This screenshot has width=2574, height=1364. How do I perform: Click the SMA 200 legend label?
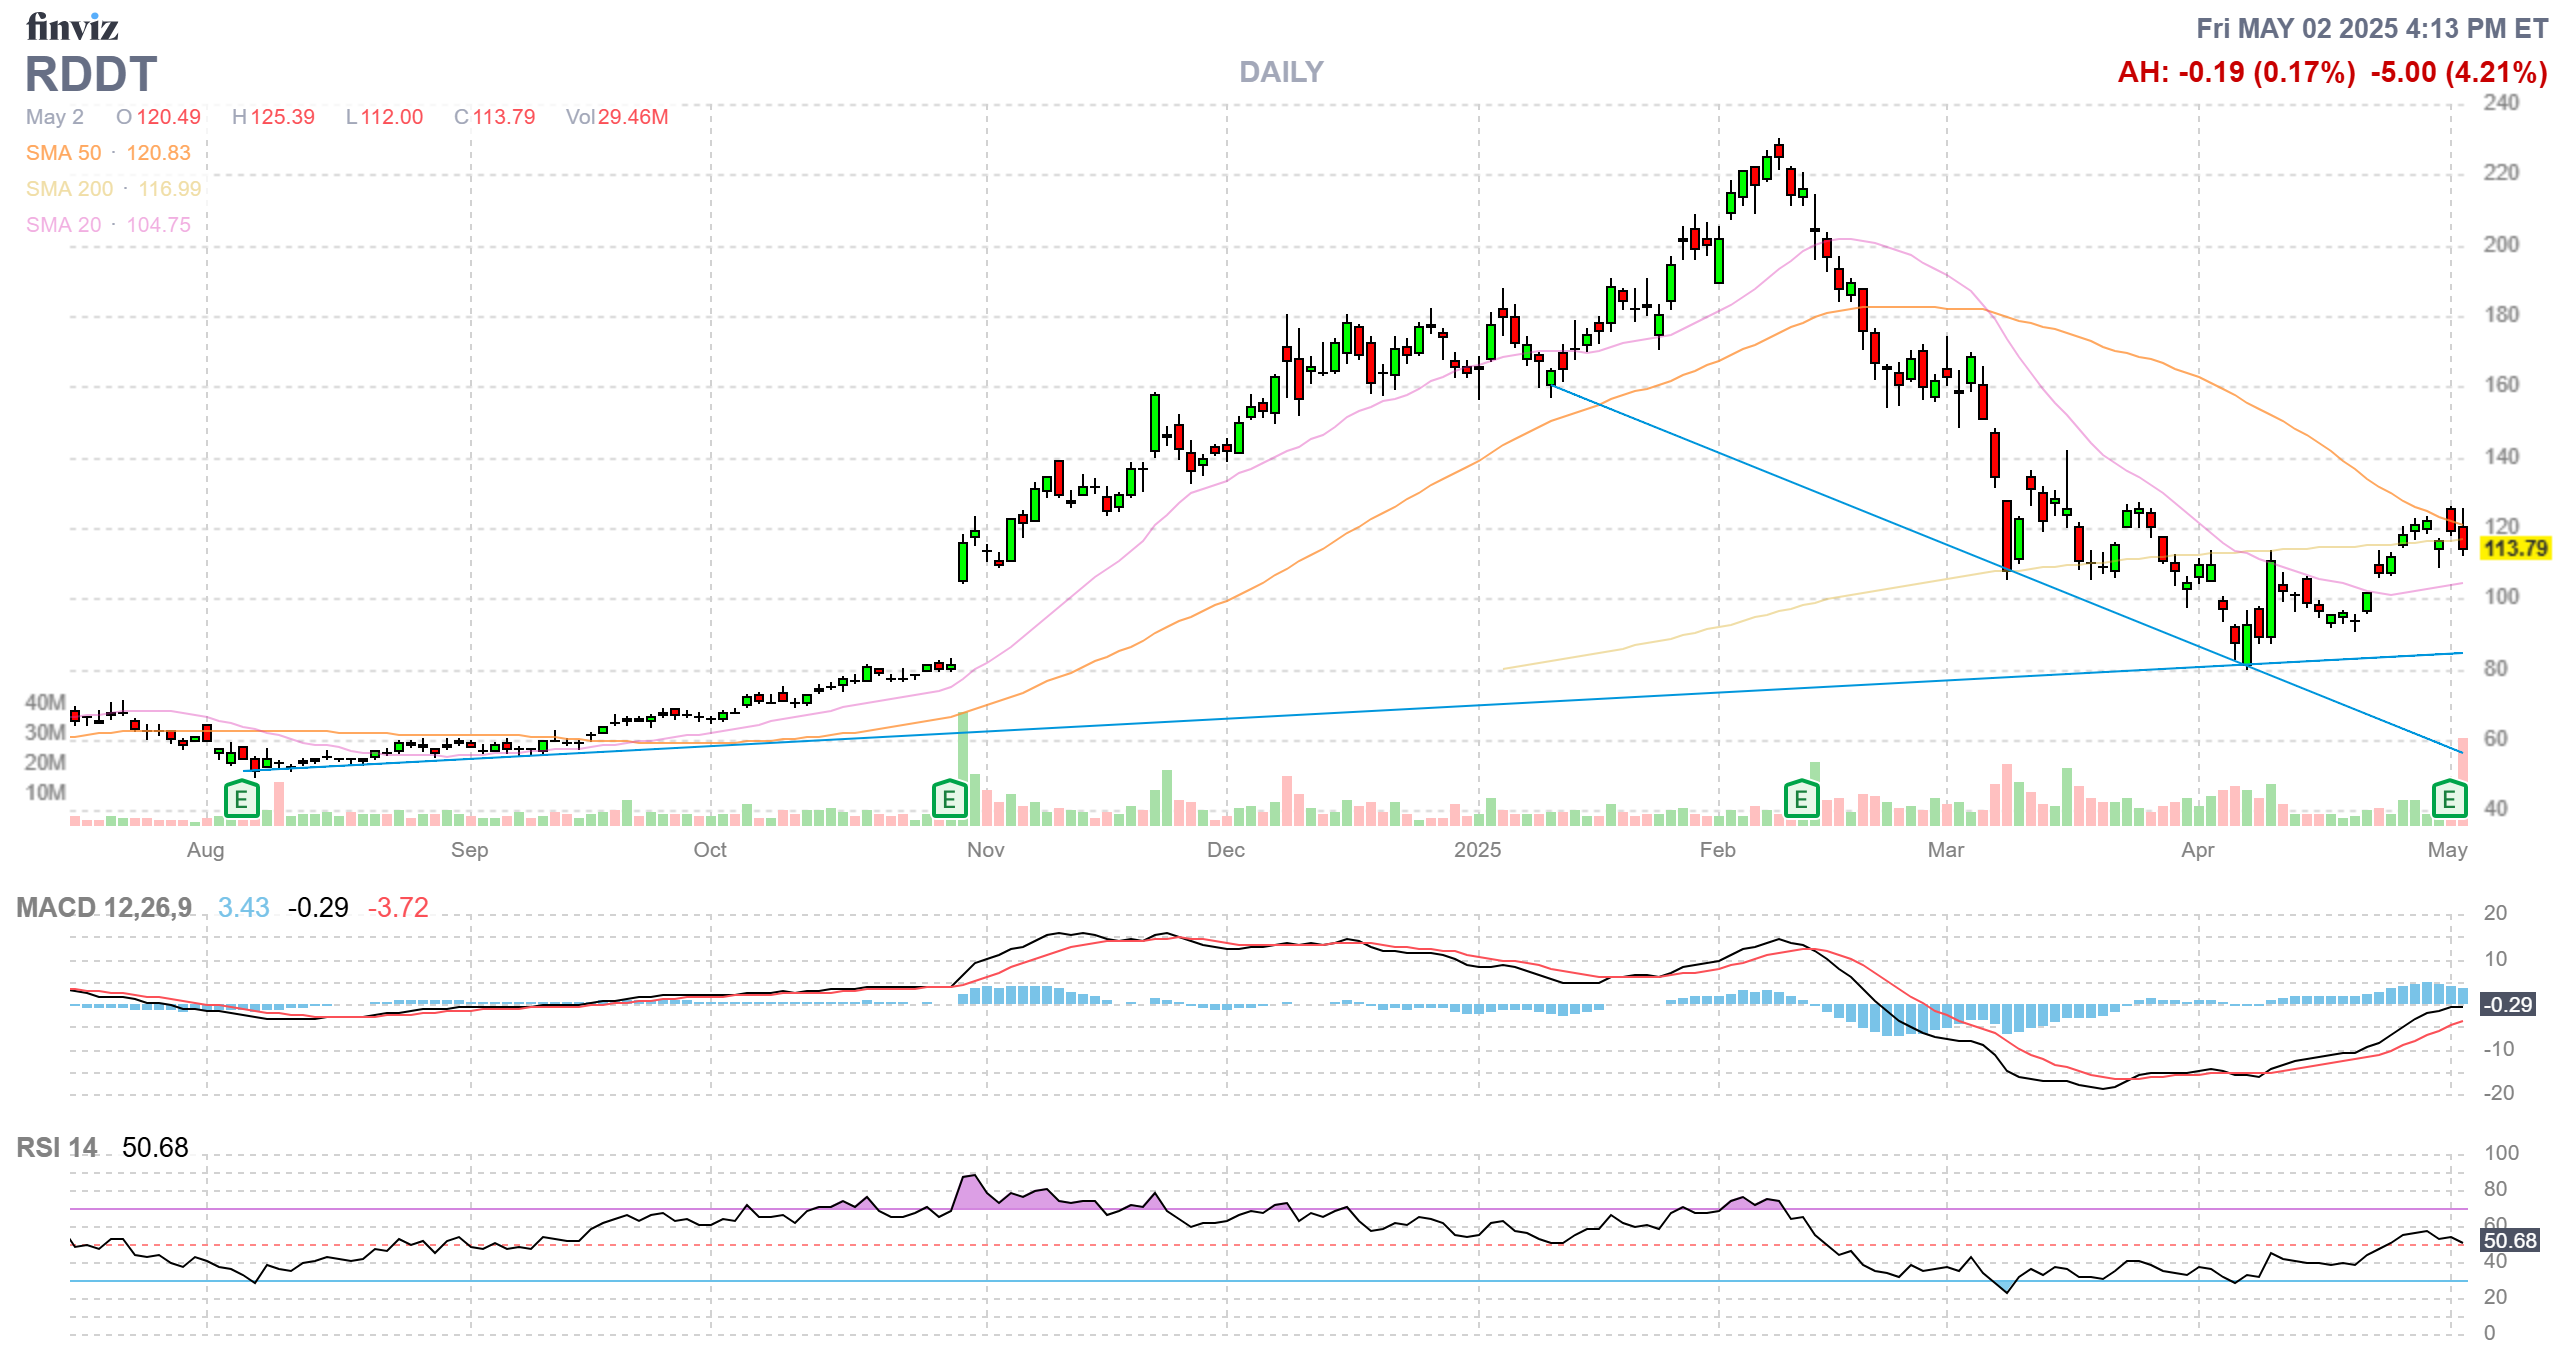point(69,189)
